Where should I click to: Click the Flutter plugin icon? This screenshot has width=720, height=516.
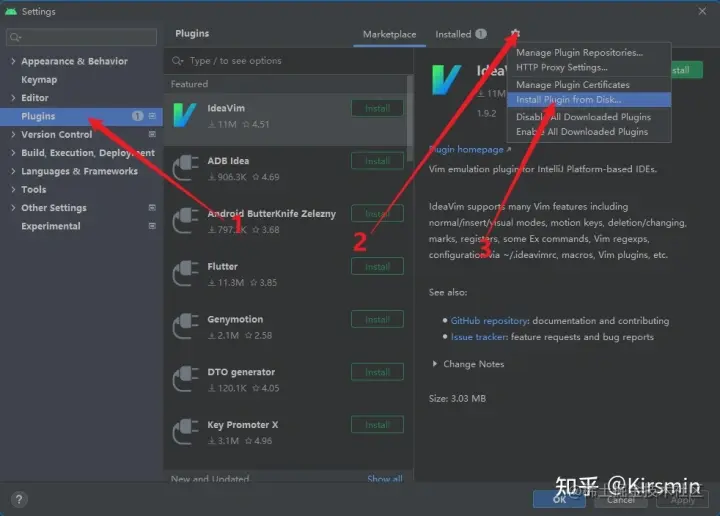pyautogui.click(x=185, y=274)
